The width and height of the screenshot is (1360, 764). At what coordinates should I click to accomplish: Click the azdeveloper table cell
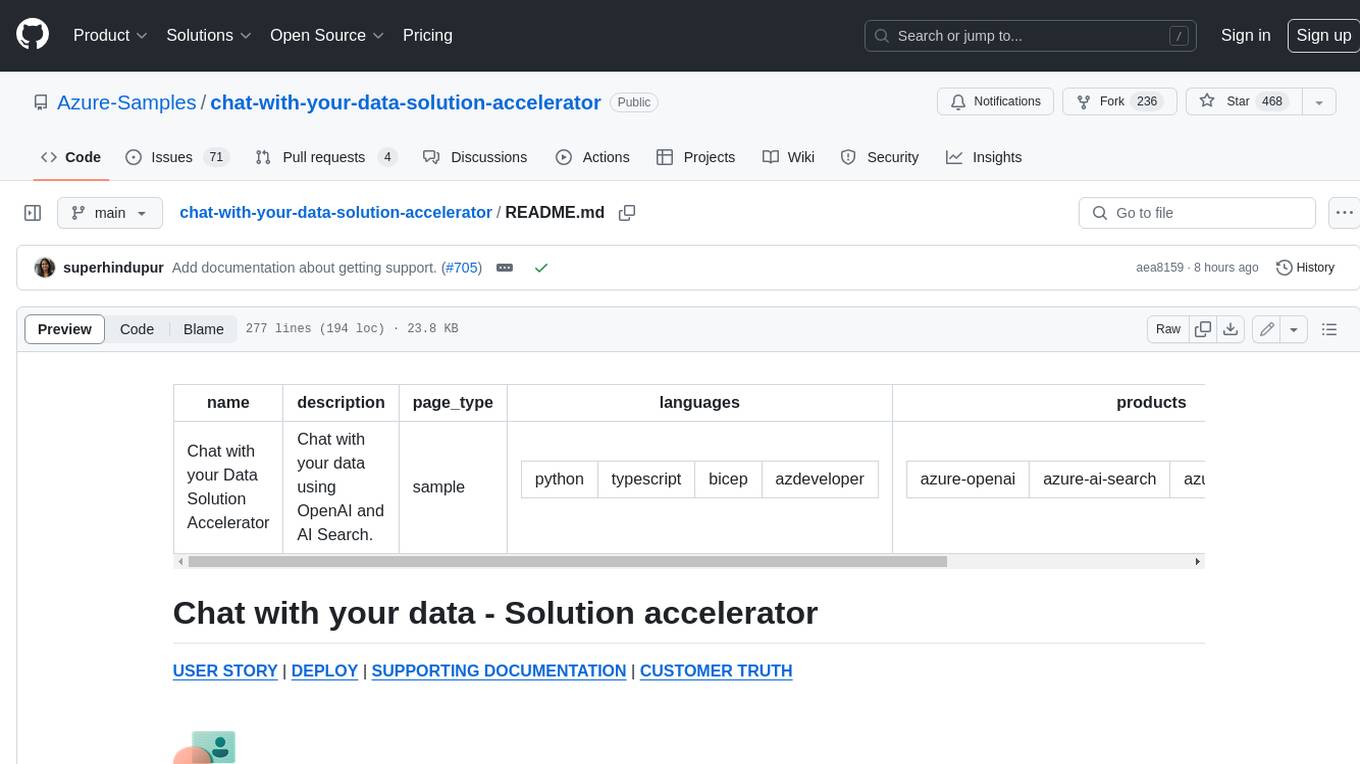coord(820,479)
